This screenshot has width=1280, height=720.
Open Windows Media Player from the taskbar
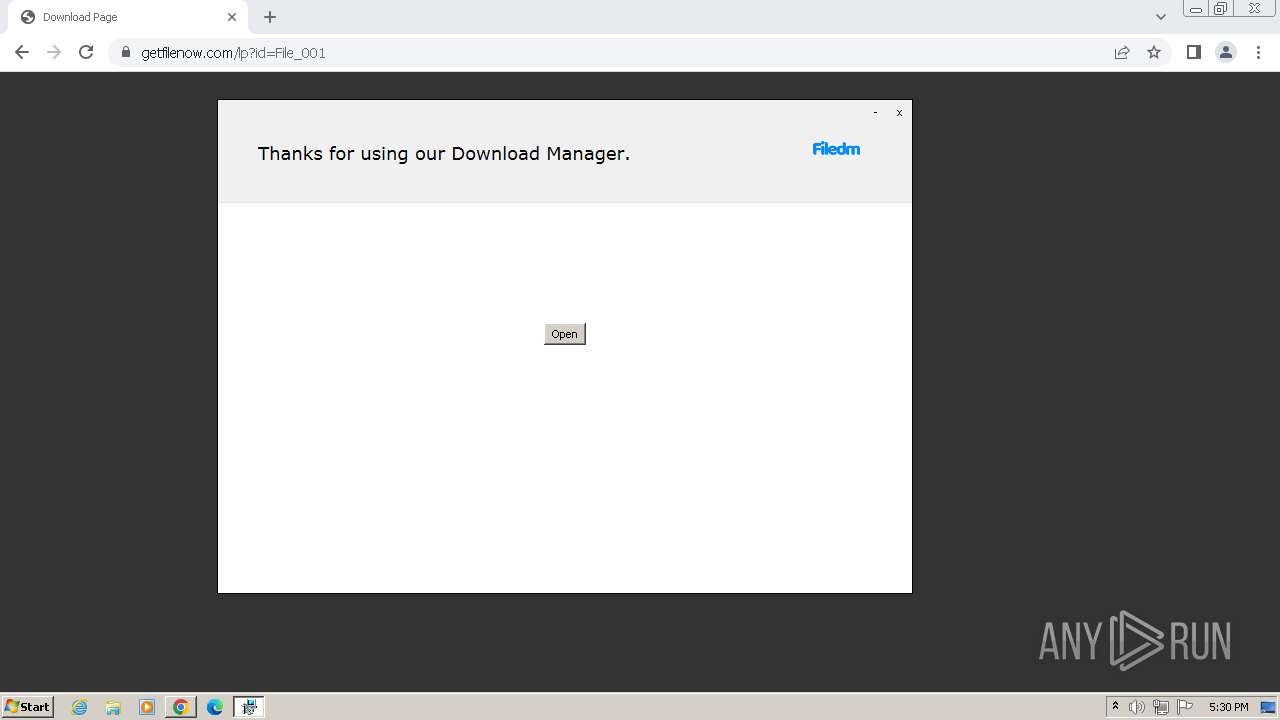[147, 707]
